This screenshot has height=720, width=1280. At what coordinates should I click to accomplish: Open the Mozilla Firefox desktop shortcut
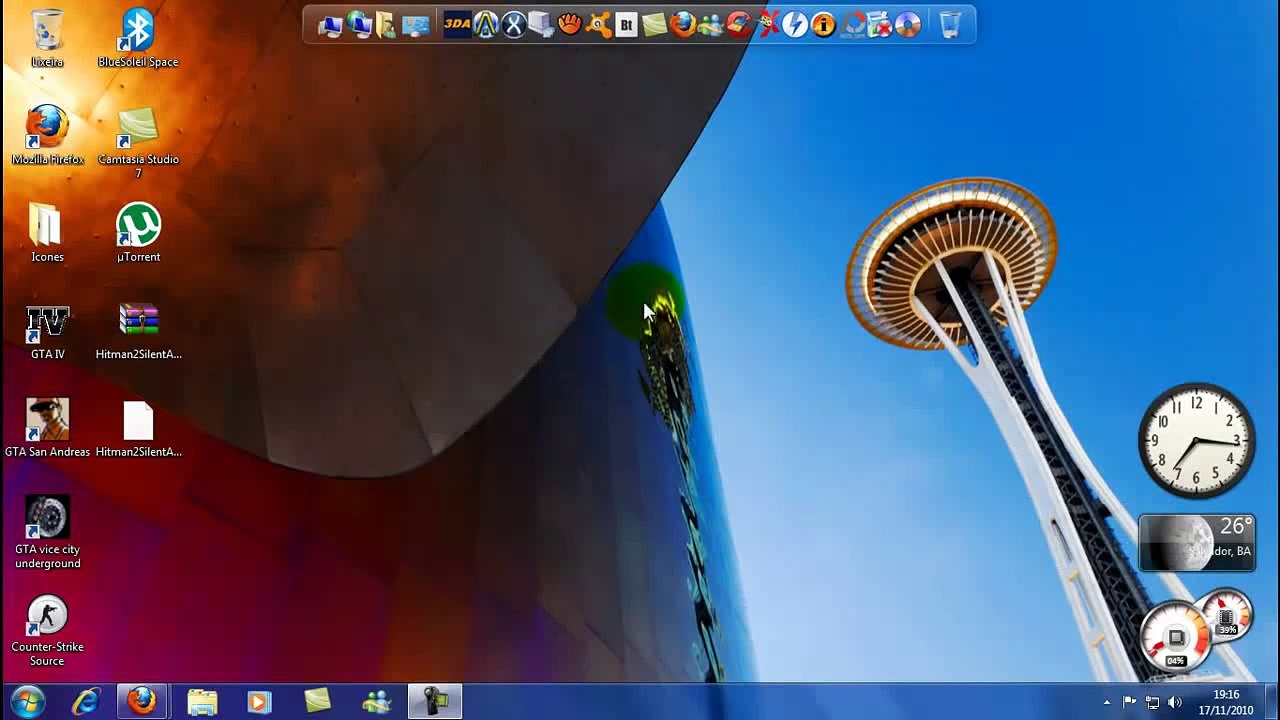(47, 135)
